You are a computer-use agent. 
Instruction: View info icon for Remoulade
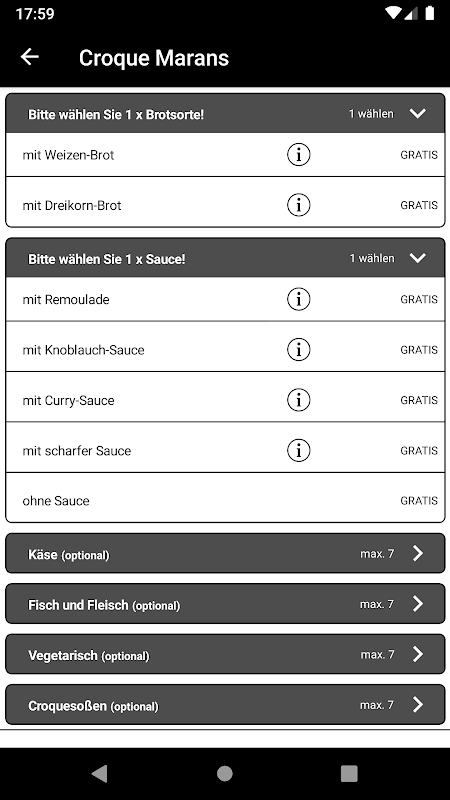(x=298, y=299)
